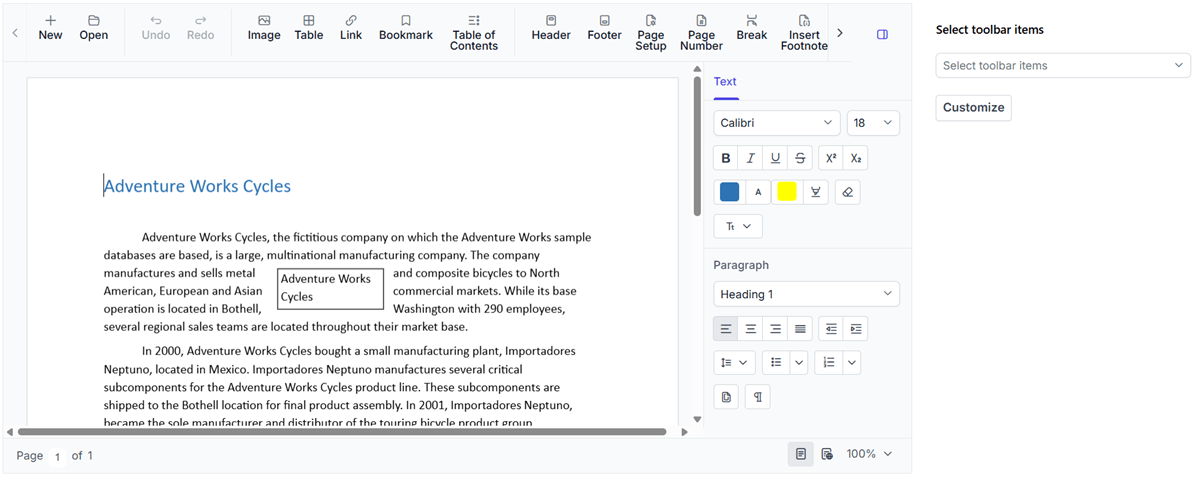
Task: Click the Customize button
Action: 973,108
